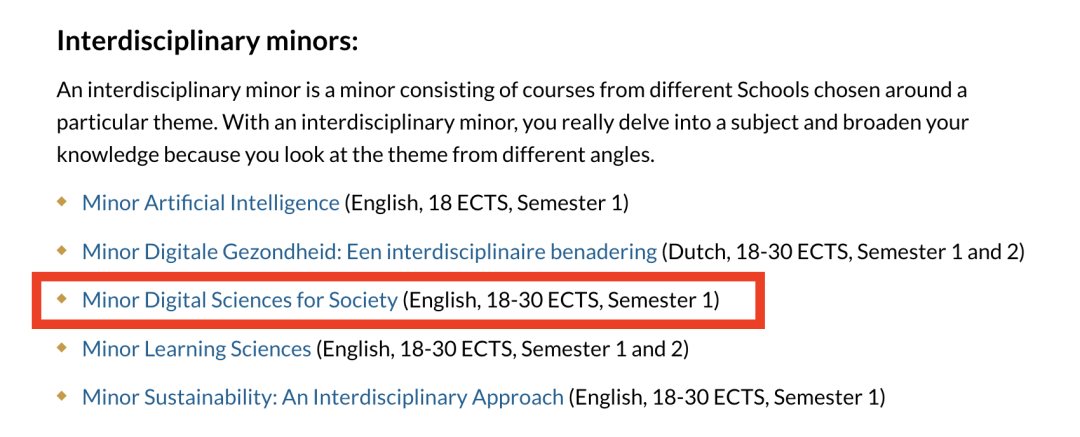Open Minor Digitale Gezondheid interdisciplinaire benadering link

(369, 252)
